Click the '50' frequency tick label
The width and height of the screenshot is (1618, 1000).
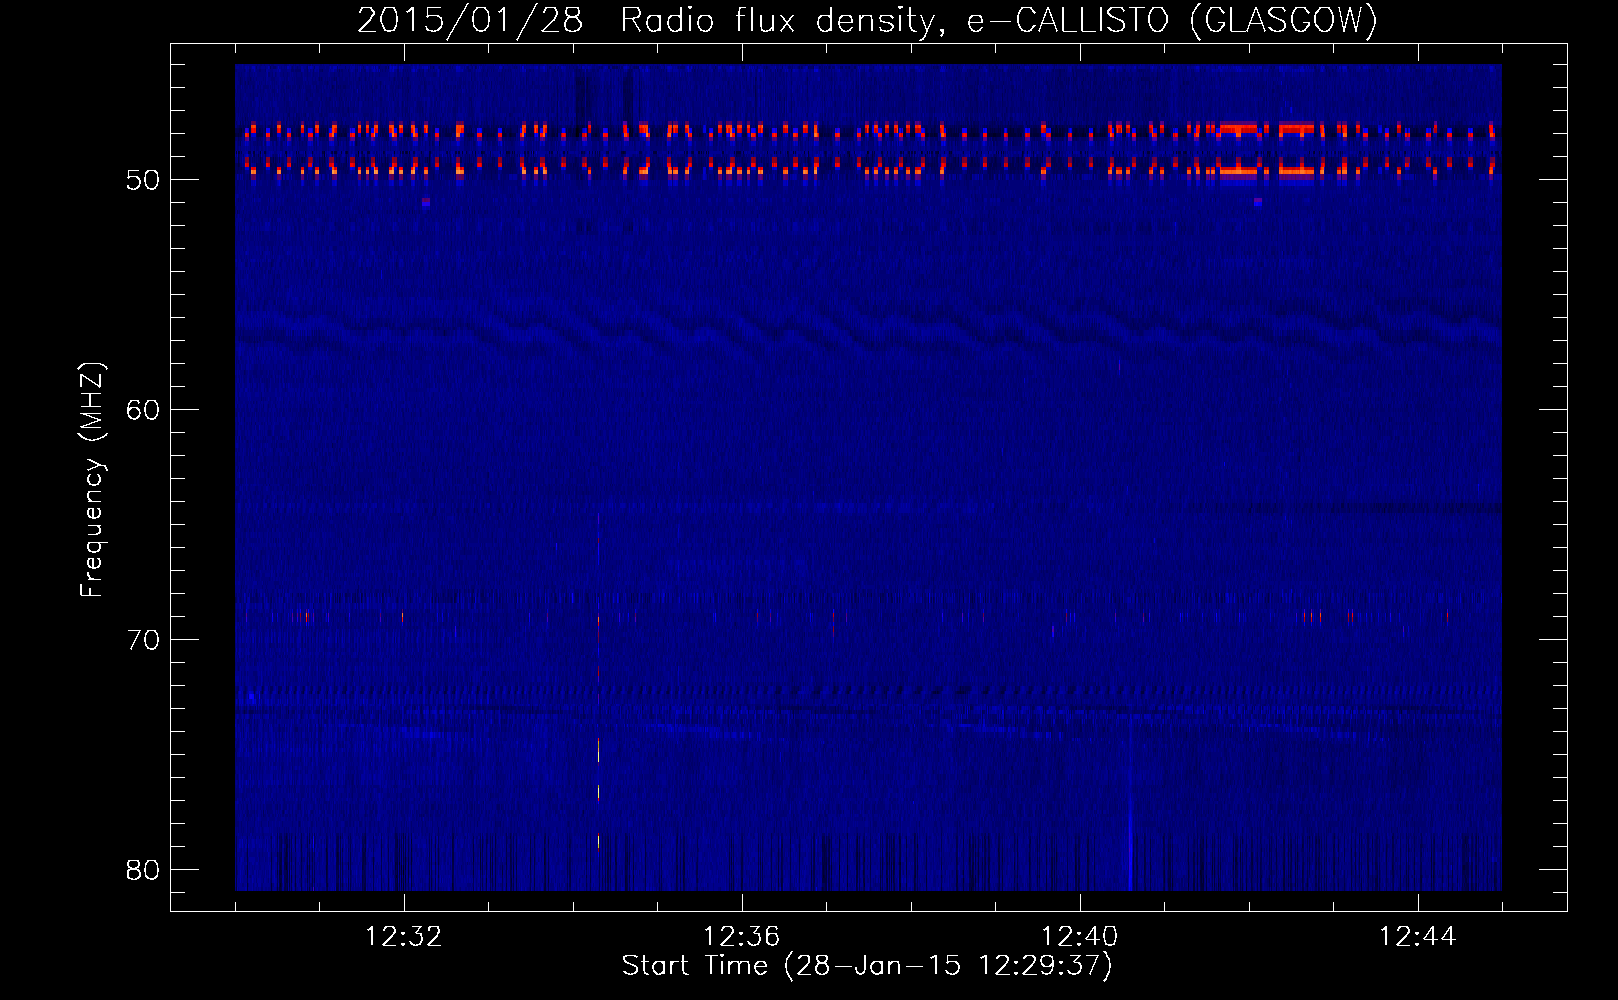[x=143, y=180]
